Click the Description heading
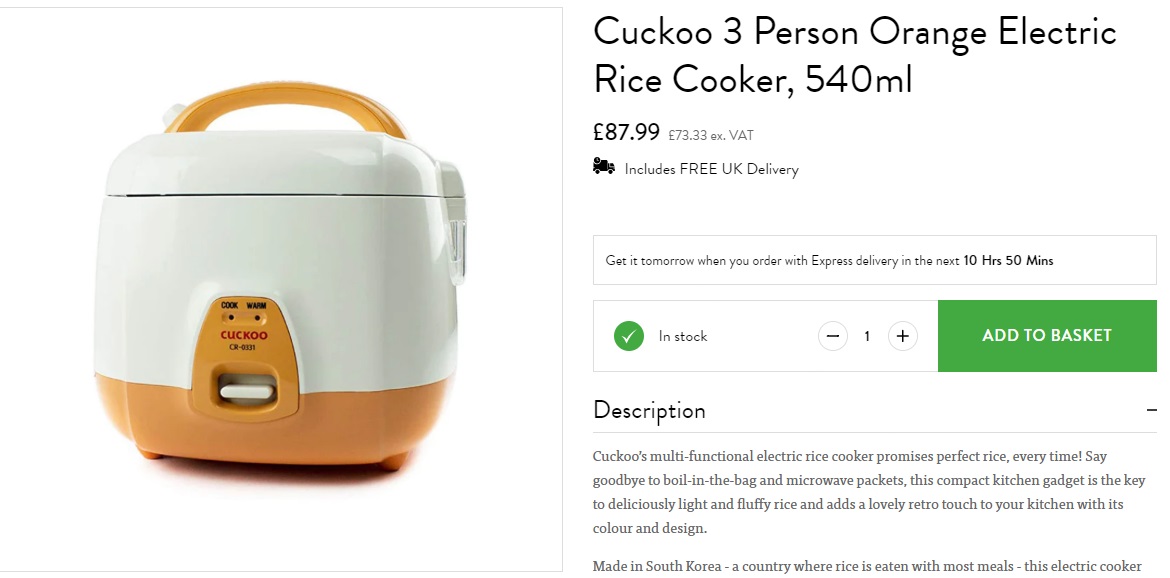 coord(649,410)
